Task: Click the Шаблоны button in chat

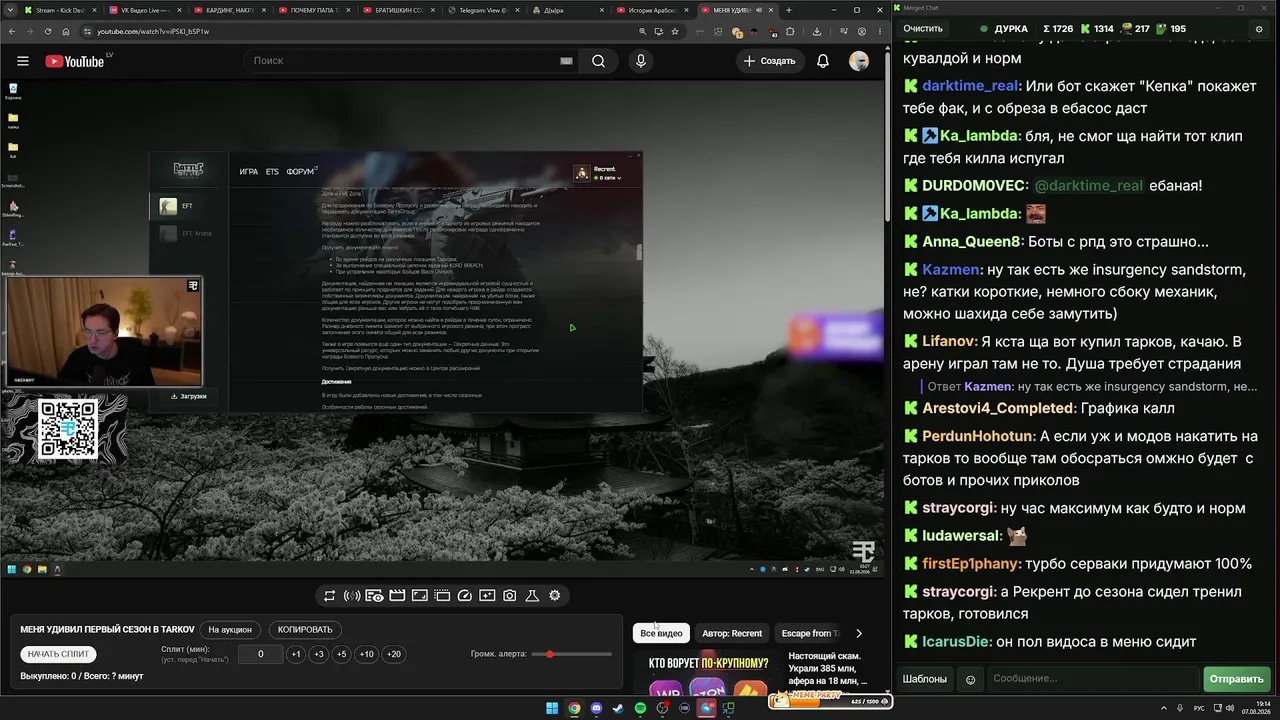Action: coord(925,679)
